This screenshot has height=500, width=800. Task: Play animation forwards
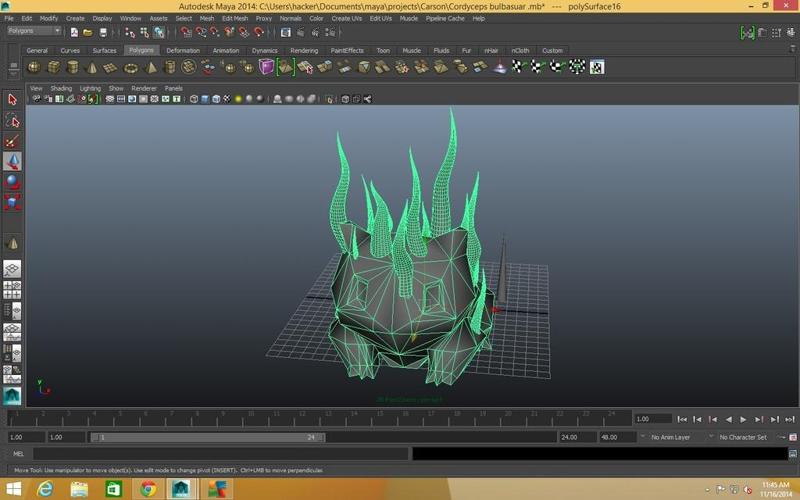pos(743,419)
